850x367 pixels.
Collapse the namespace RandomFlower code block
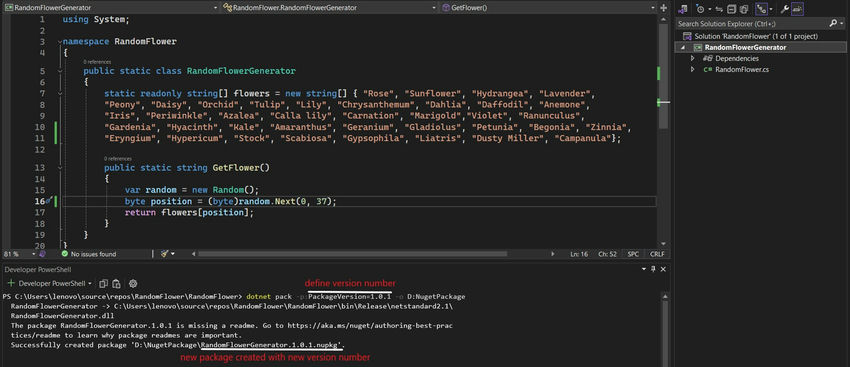[59, 42]
